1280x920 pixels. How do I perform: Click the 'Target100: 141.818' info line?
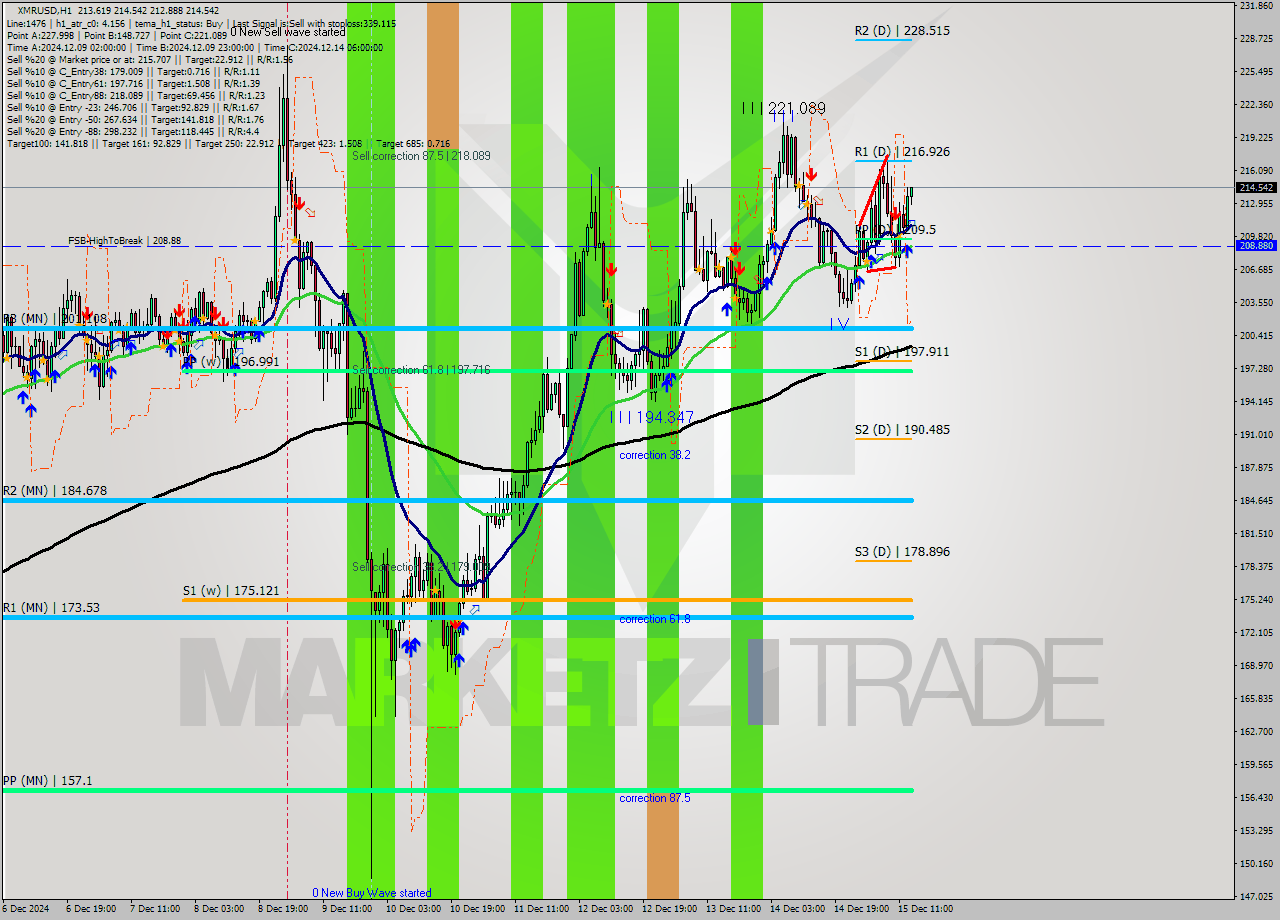pos(228,144)
